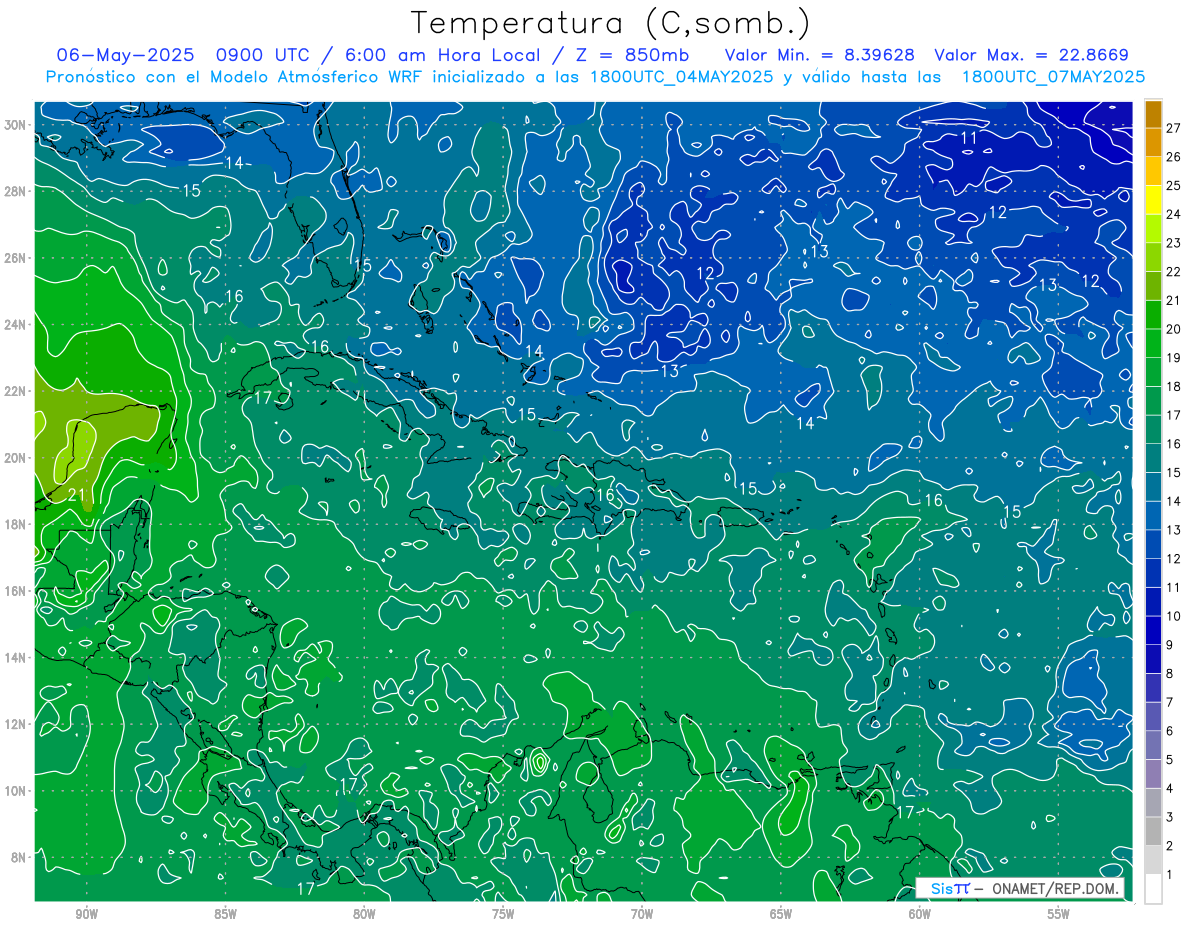The height and width of the screenshot is (927, 1200).
Task: Click the legend value "23"
Action: [1173, 243]
